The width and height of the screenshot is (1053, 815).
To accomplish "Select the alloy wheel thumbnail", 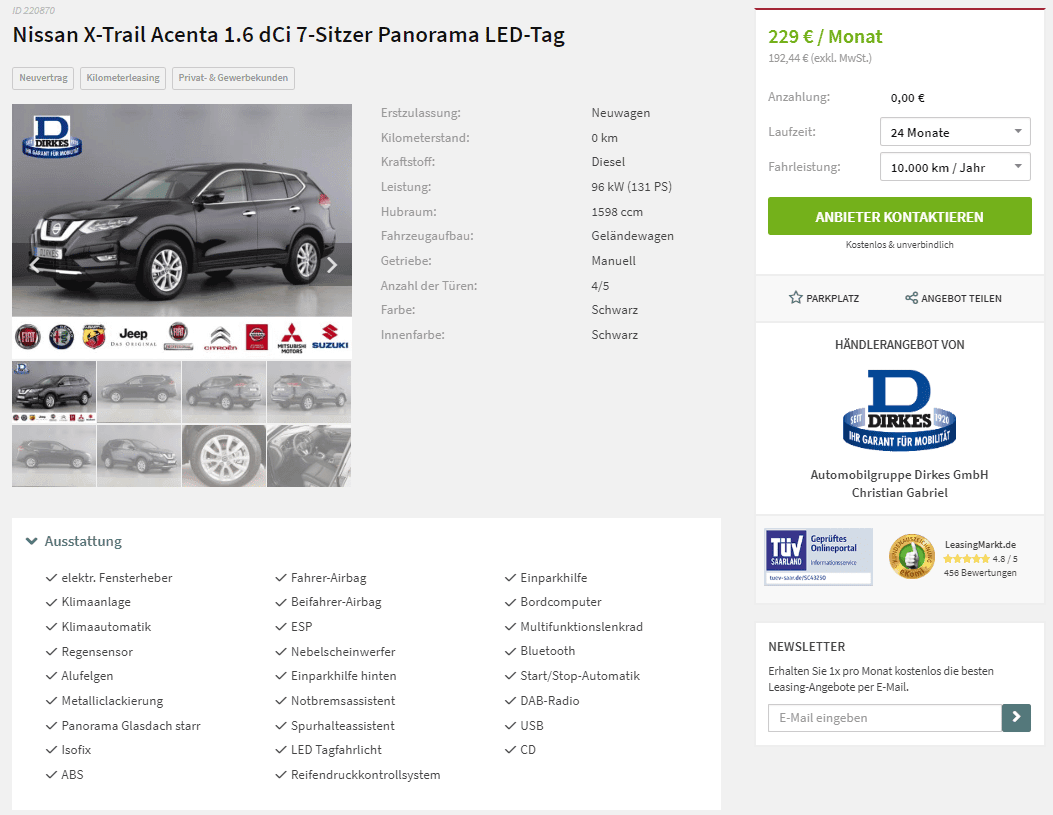I will (224, 456).
